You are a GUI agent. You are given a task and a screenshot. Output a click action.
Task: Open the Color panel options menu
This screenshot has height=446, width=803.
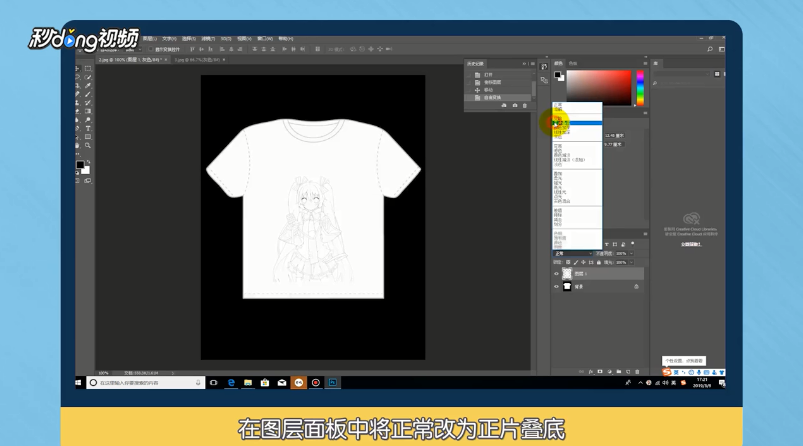coord(645,63)
